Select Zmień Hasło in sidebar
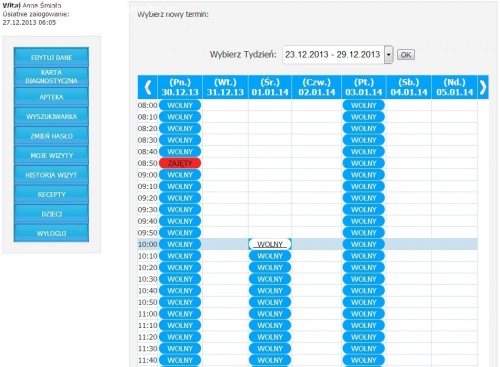The height and width of the screenshot is (367, 500). (x=51, y=136)
